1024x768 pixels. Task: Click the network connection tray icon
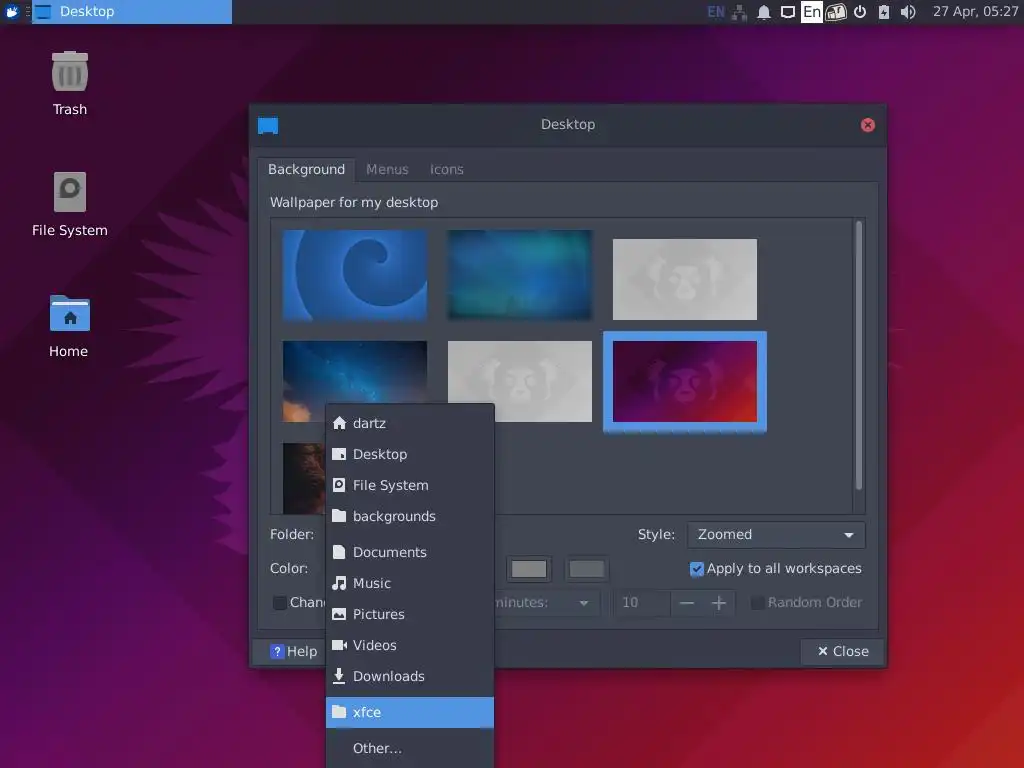(x=739, y=12)
